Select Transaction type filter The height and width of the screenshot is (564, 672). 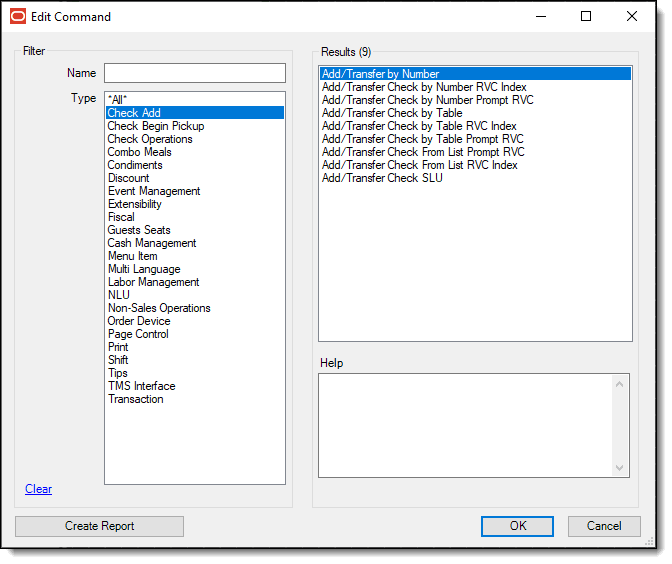tap(135, 399)
